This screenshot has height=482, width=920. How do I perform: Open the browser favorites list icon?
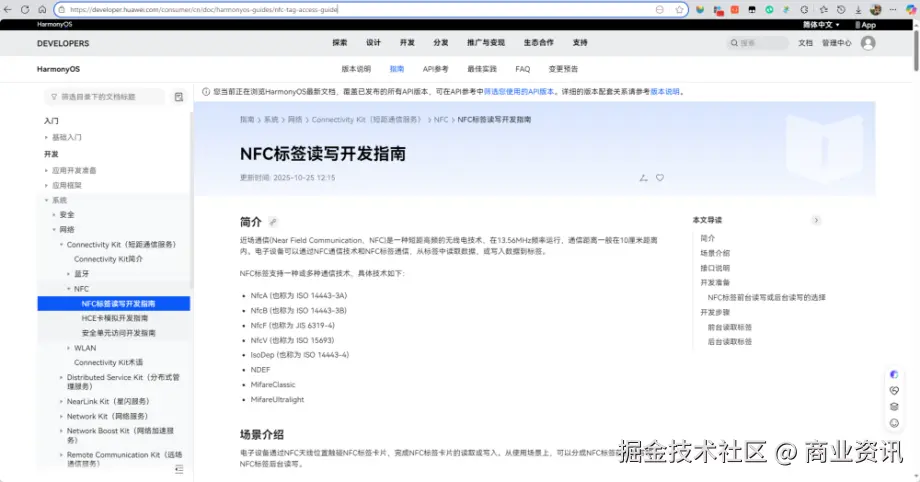point(824,9)
